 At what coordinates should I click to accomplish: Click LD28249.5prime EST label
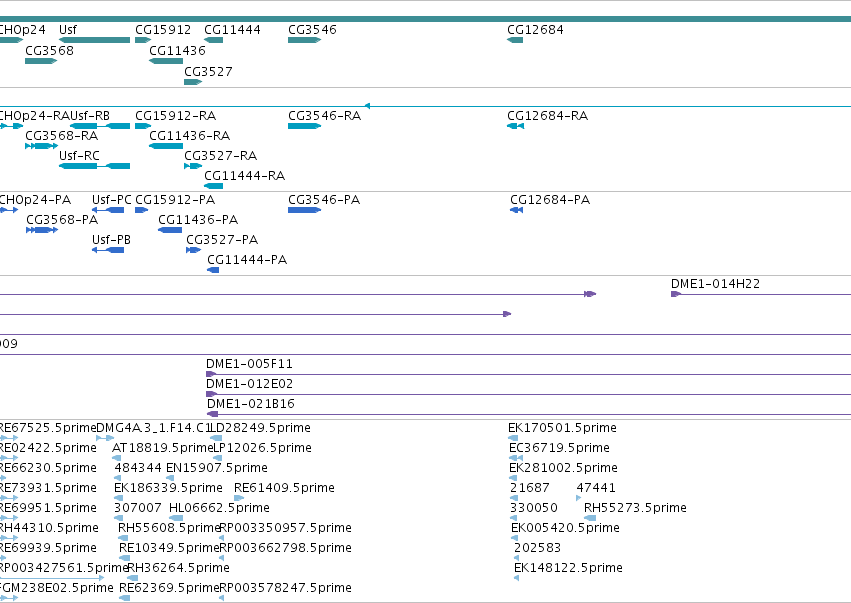tap(260, 428)
